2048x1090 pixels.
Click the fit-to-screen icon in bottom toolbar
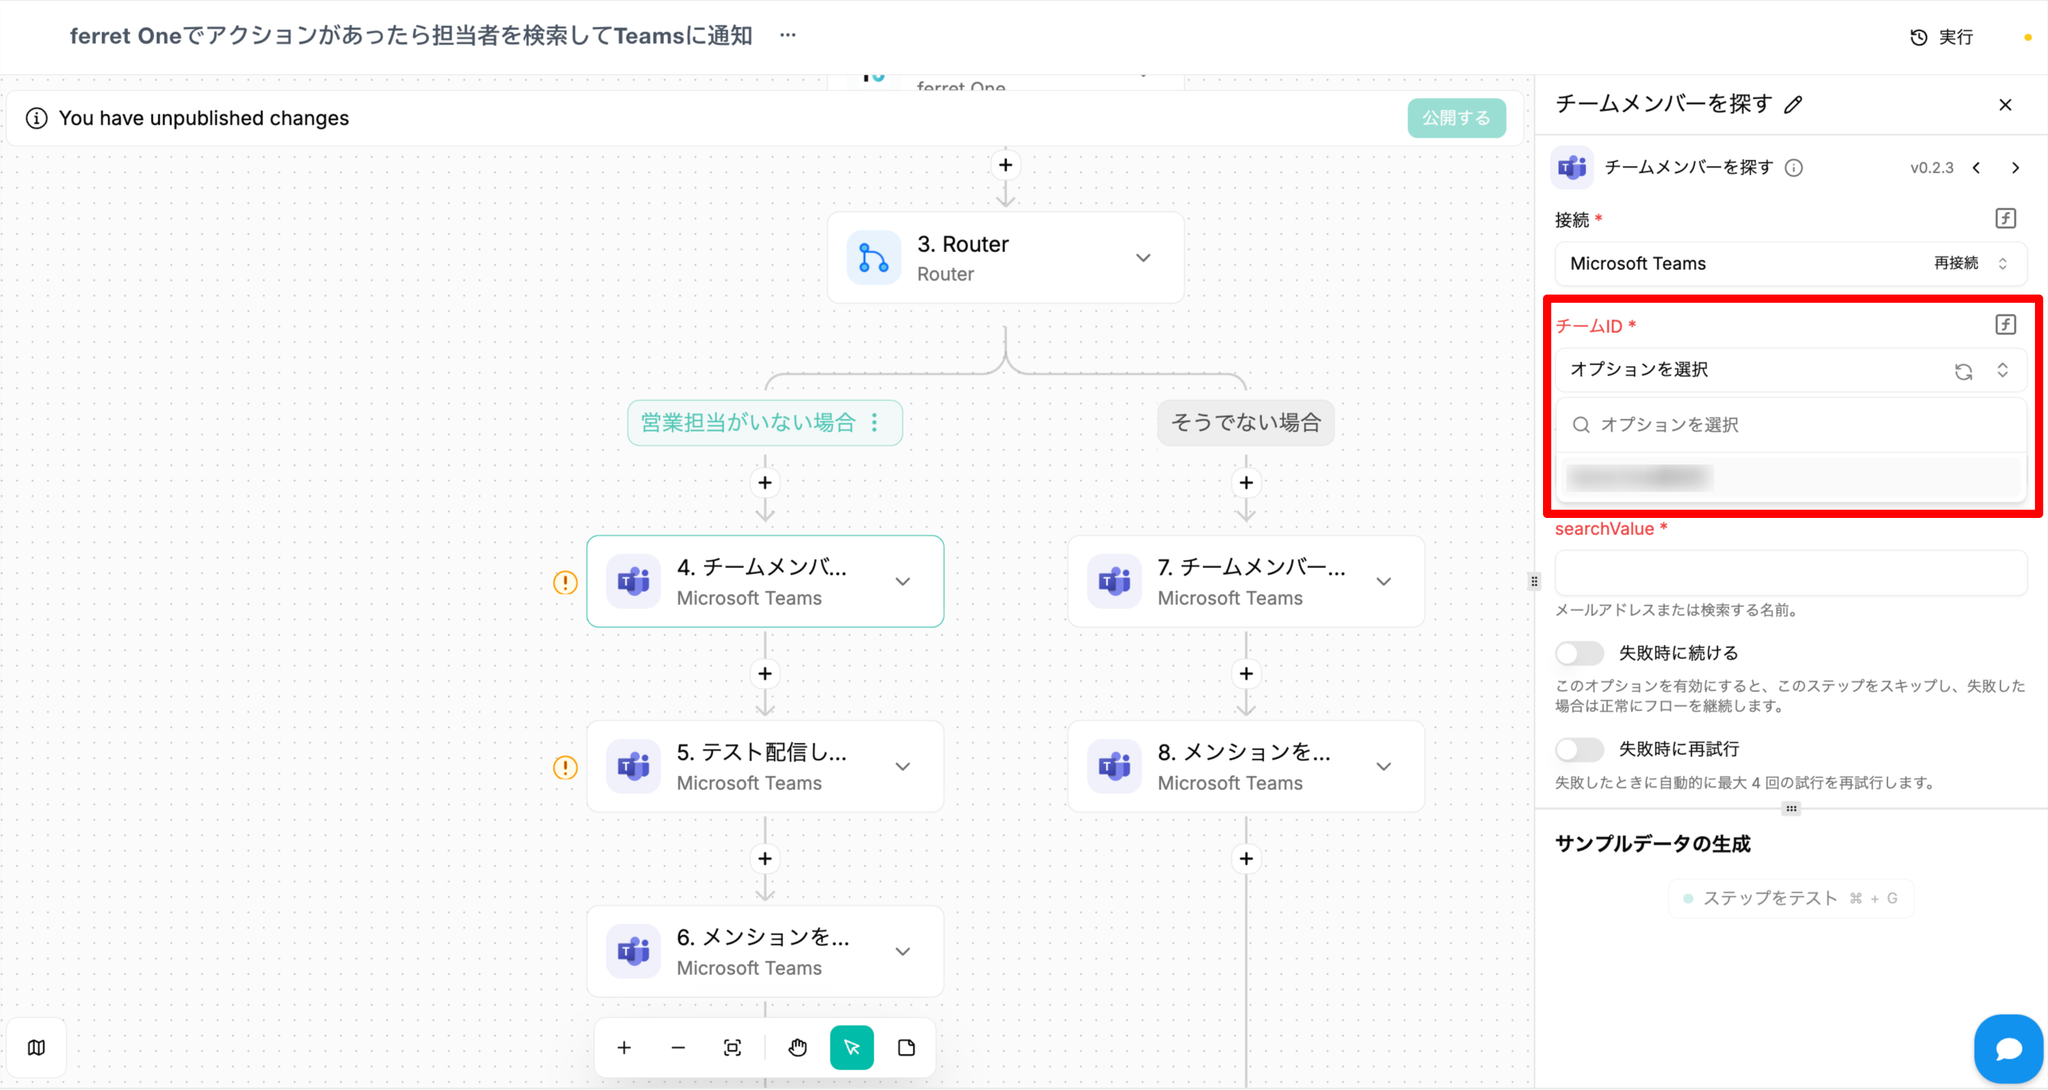[732, 1047]
